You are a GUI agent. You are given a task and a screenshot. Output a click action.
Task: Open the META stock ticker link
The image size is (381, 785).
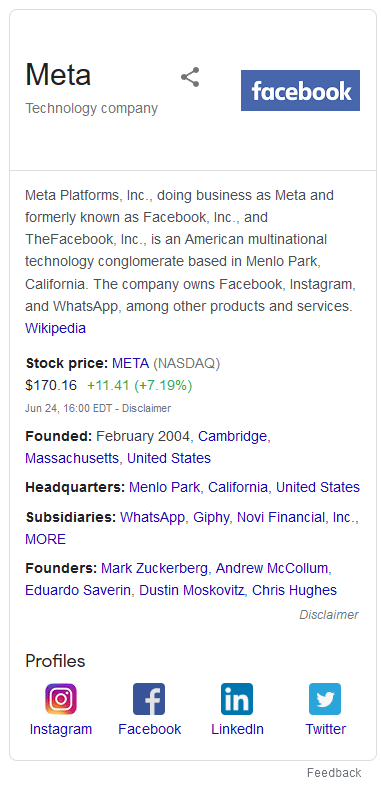pos(131,363)
